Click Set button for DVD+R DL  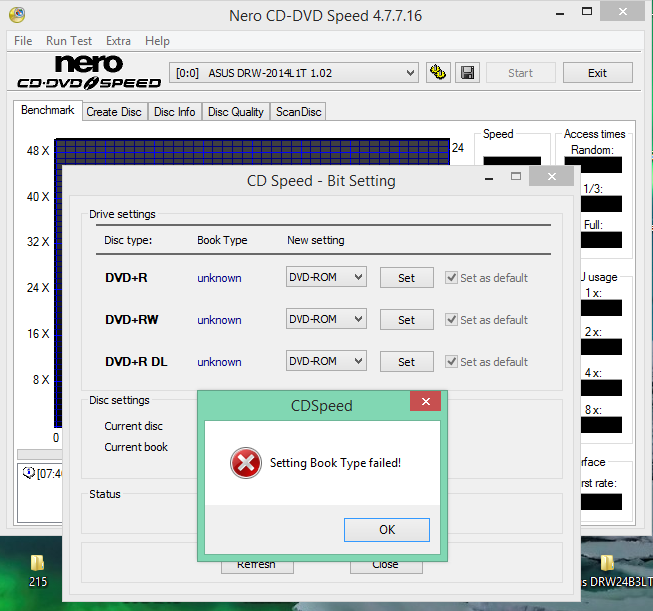(406, 362)
